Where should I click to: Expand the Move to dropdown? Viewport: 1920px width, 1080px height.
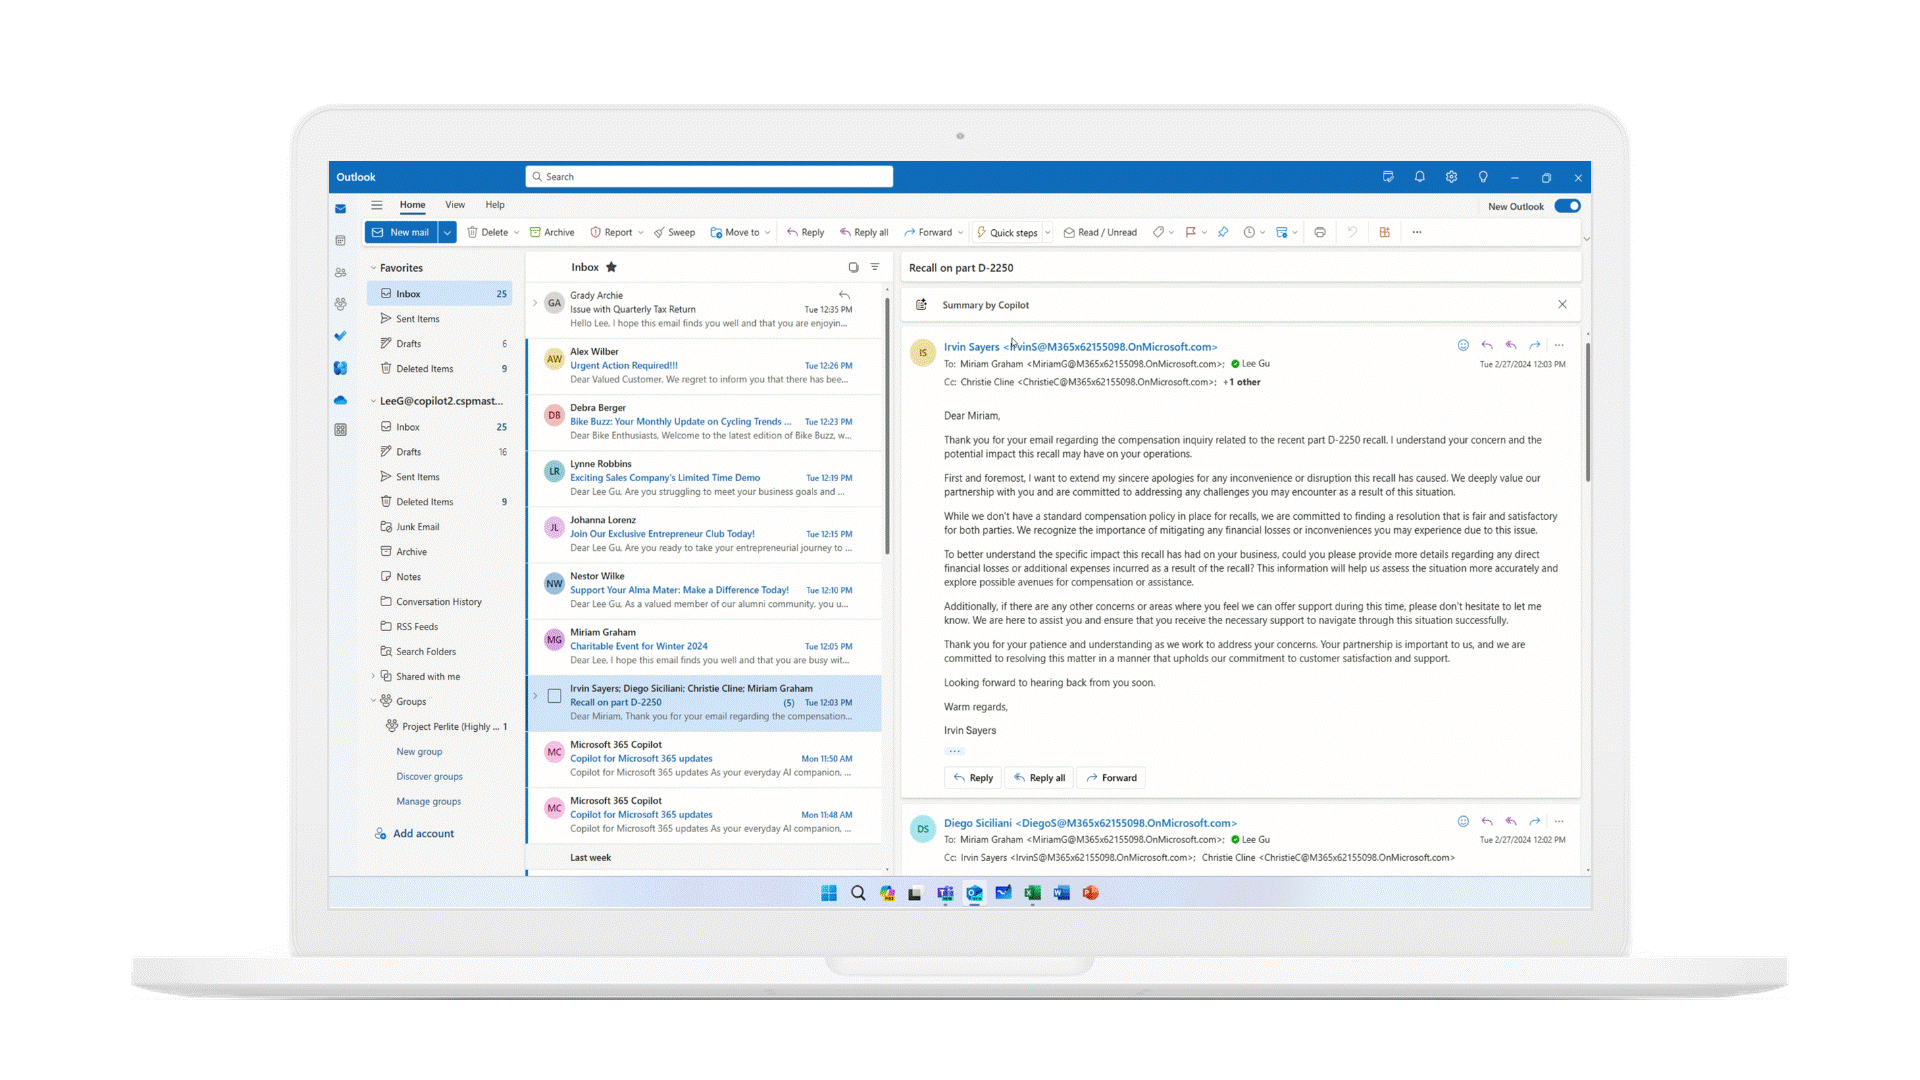(770, 232)
